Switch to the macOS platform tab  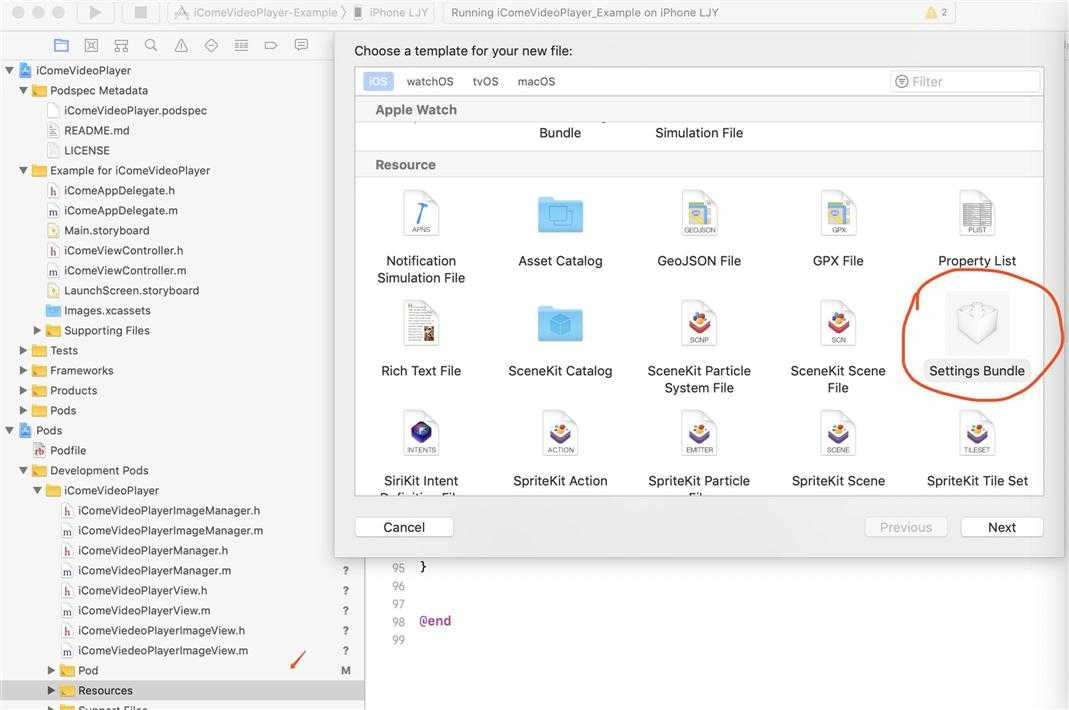[537, 81]
